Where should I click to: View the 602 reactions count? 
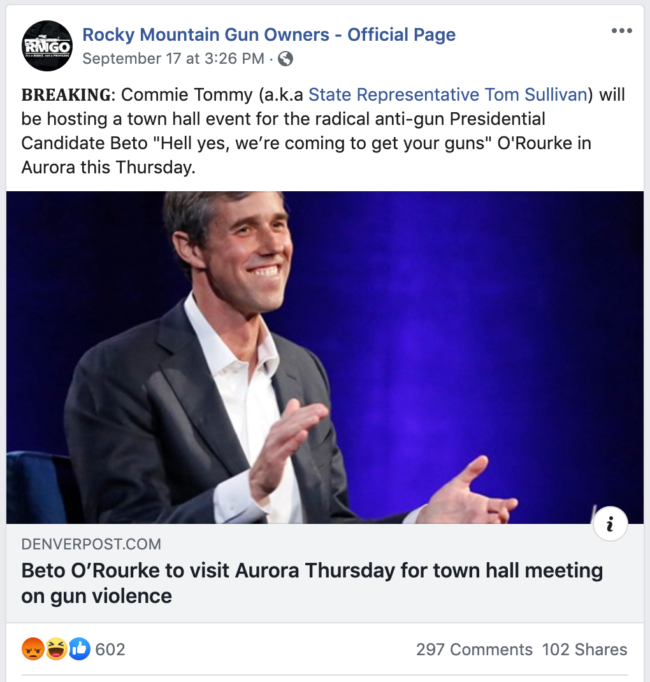pyautogui.click(x=110, y=650)
